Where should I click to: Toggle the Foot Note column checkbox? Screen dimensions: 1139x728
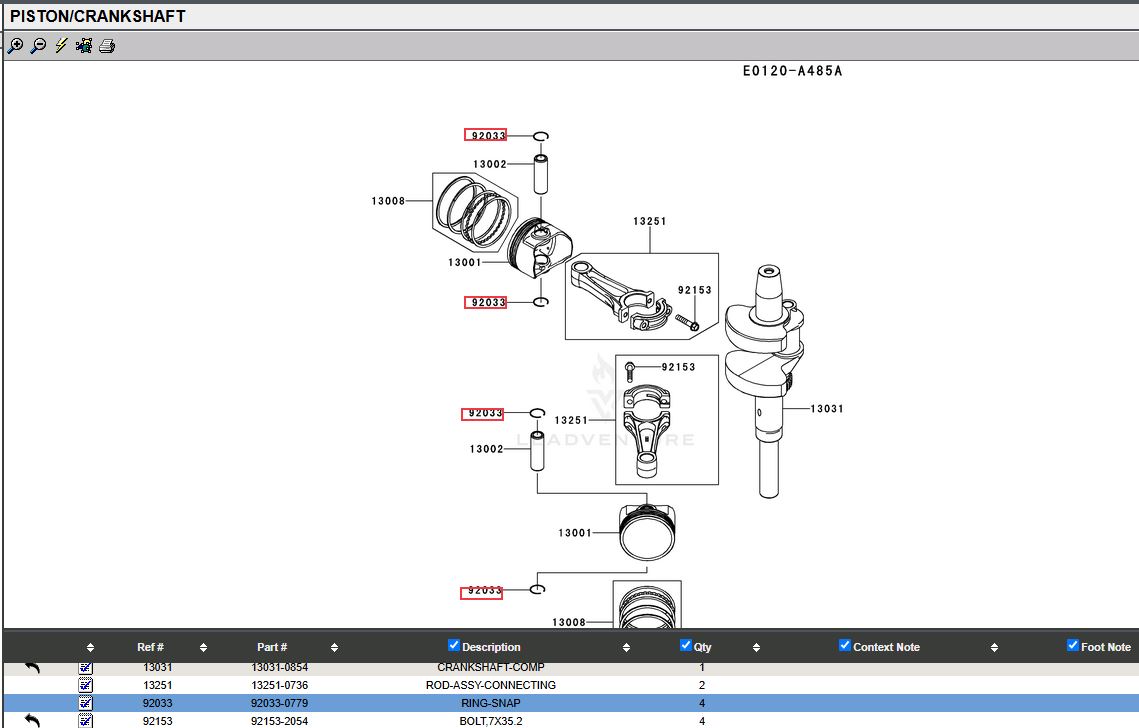click(x=1073, y=645)
